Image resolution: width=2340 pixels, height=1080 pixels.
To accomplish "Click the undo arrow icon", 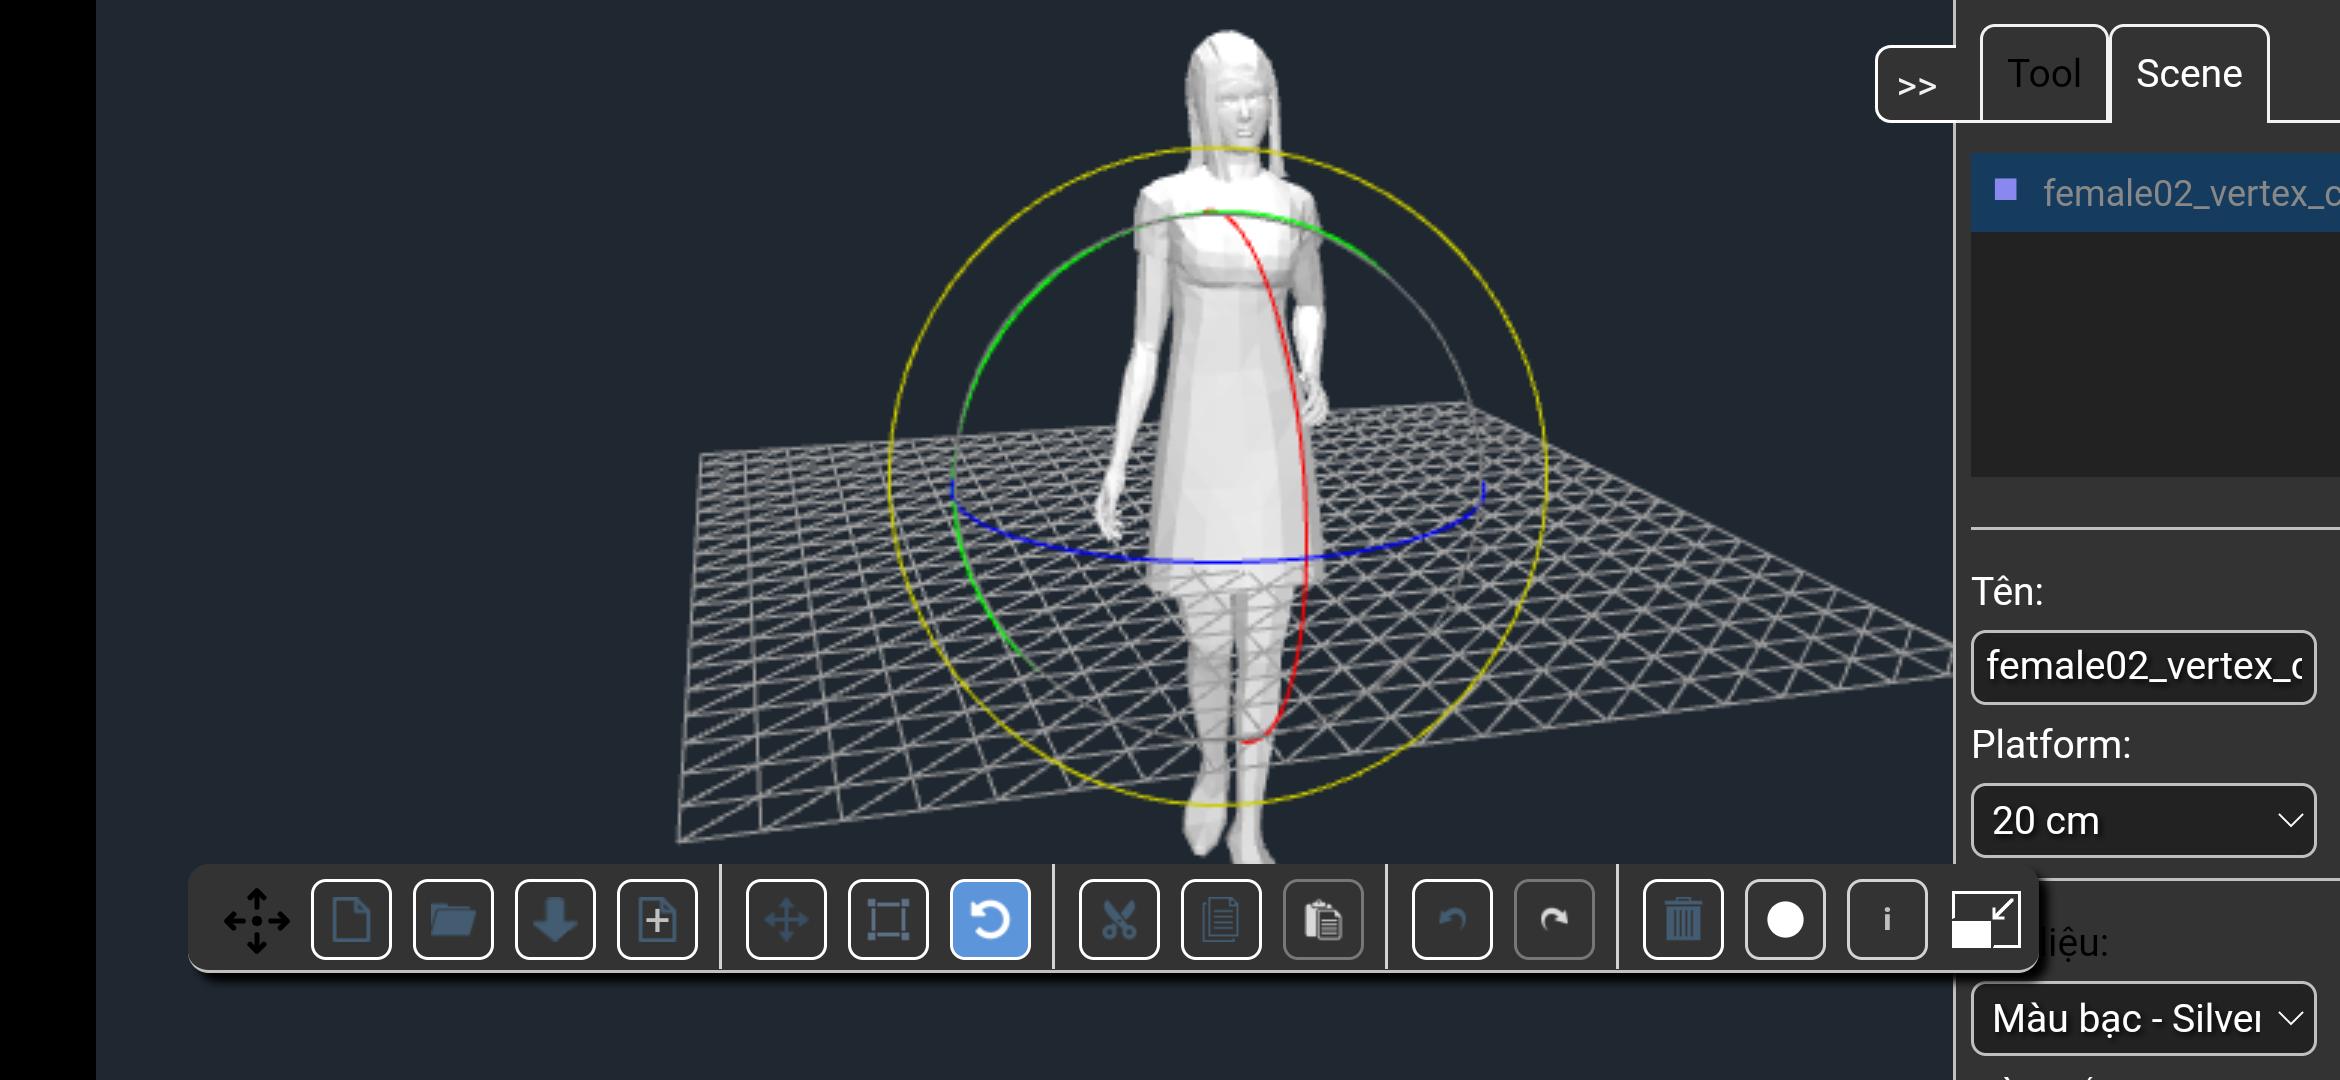I will 1452,919.
